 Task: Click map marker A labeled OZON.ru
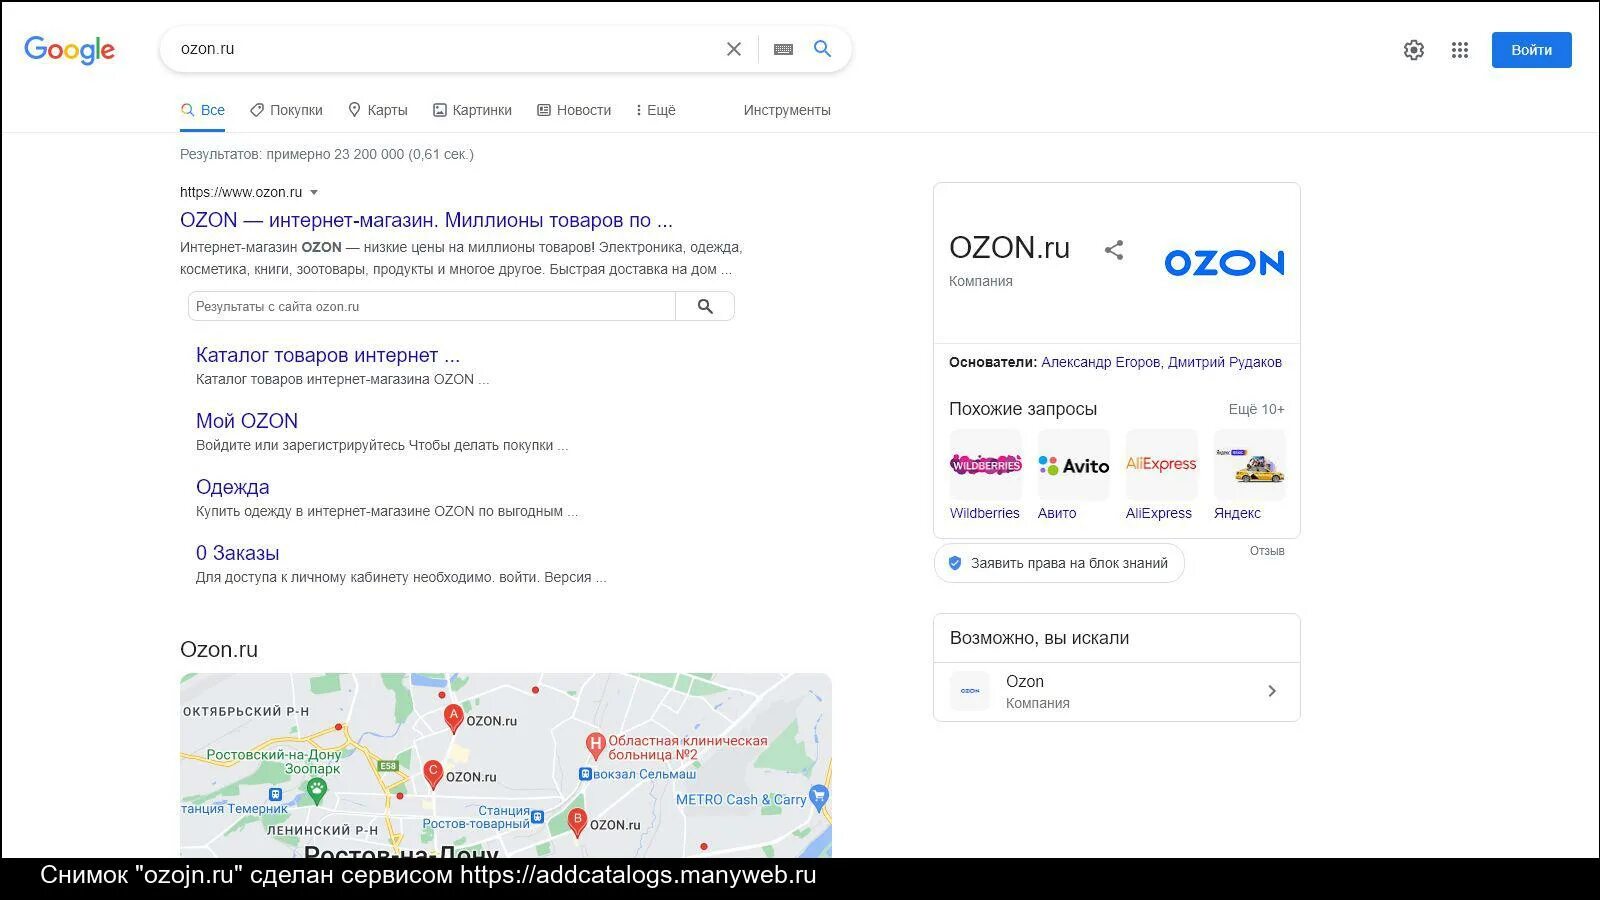[453, 719]
